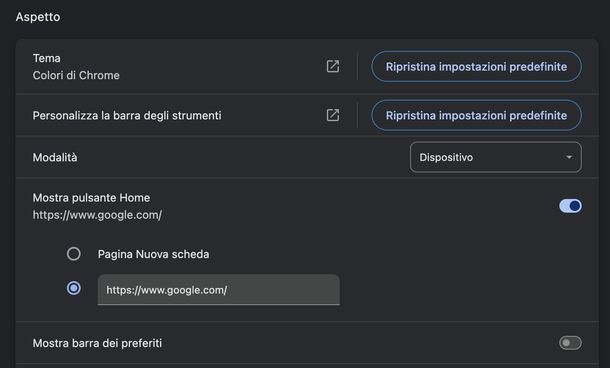Enable the Mostra barra dei preferiti toggle
Image resolution: width=610 pixels, height=368 pixels.
[570, 343]
